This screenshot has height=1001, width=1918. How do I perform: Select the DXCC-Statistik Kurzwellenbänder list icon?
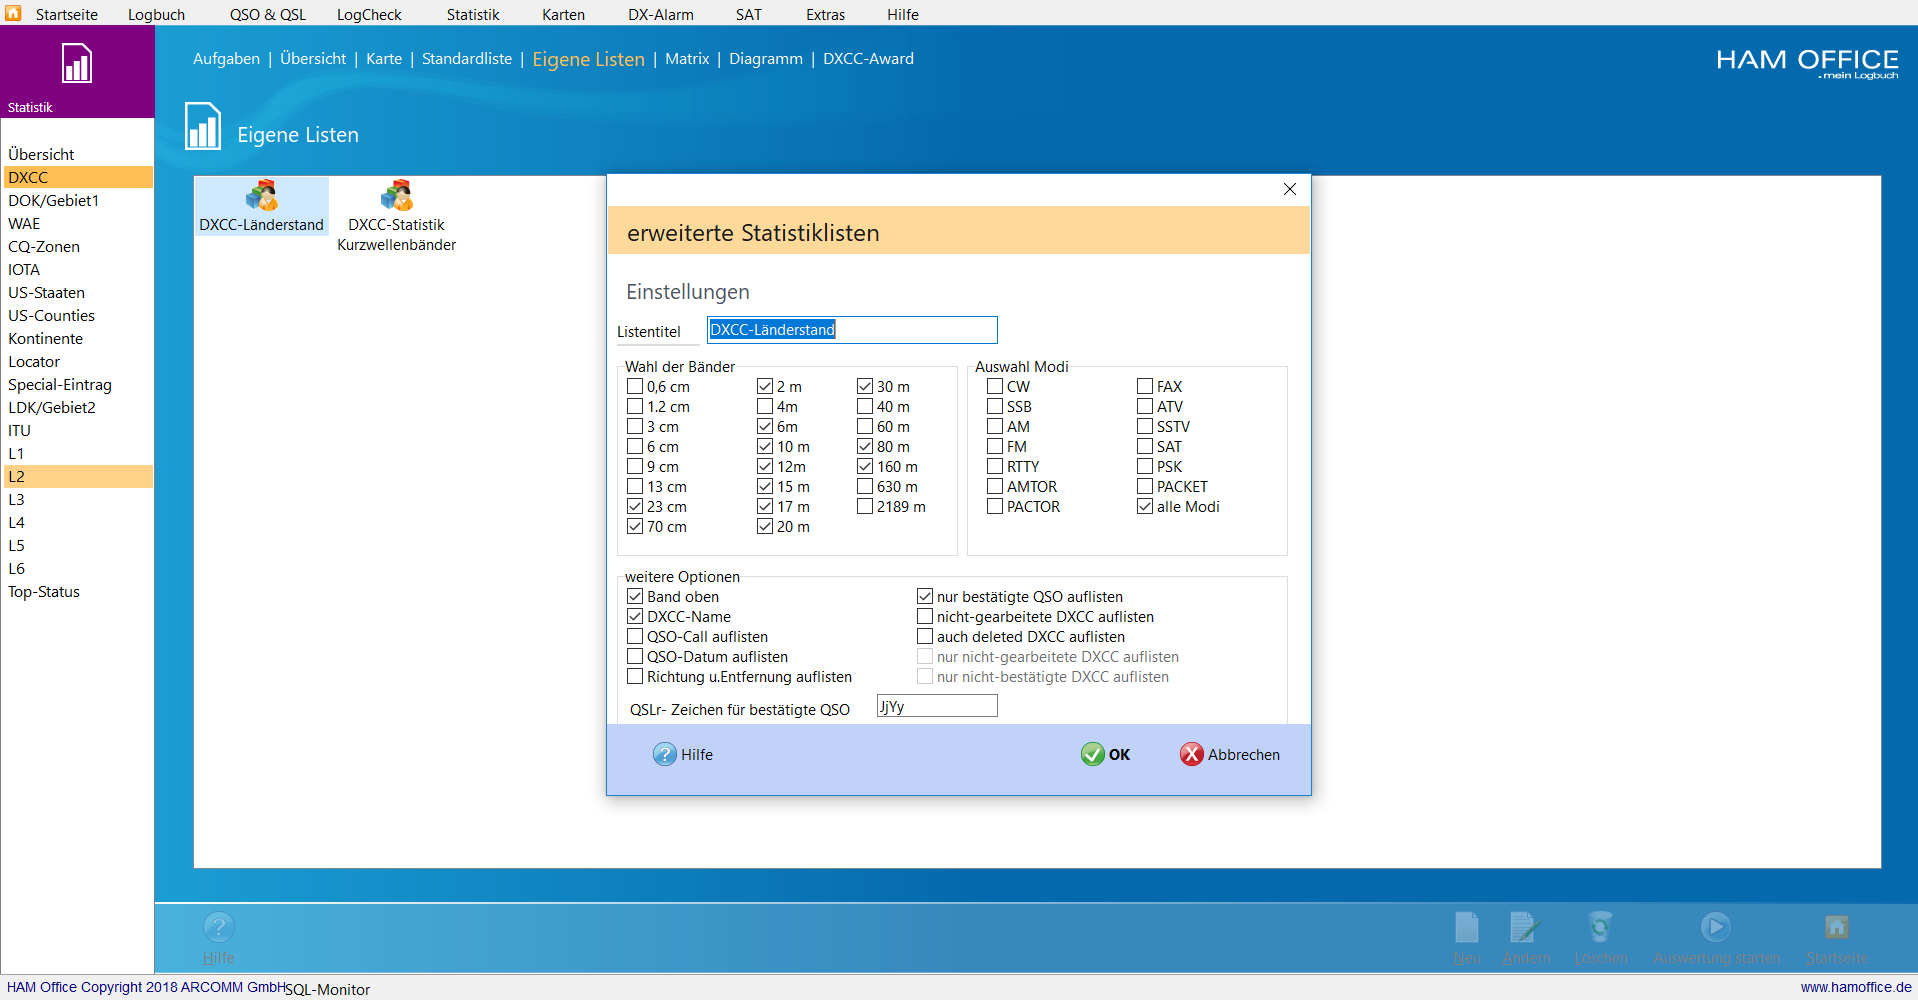coord(397,195)
